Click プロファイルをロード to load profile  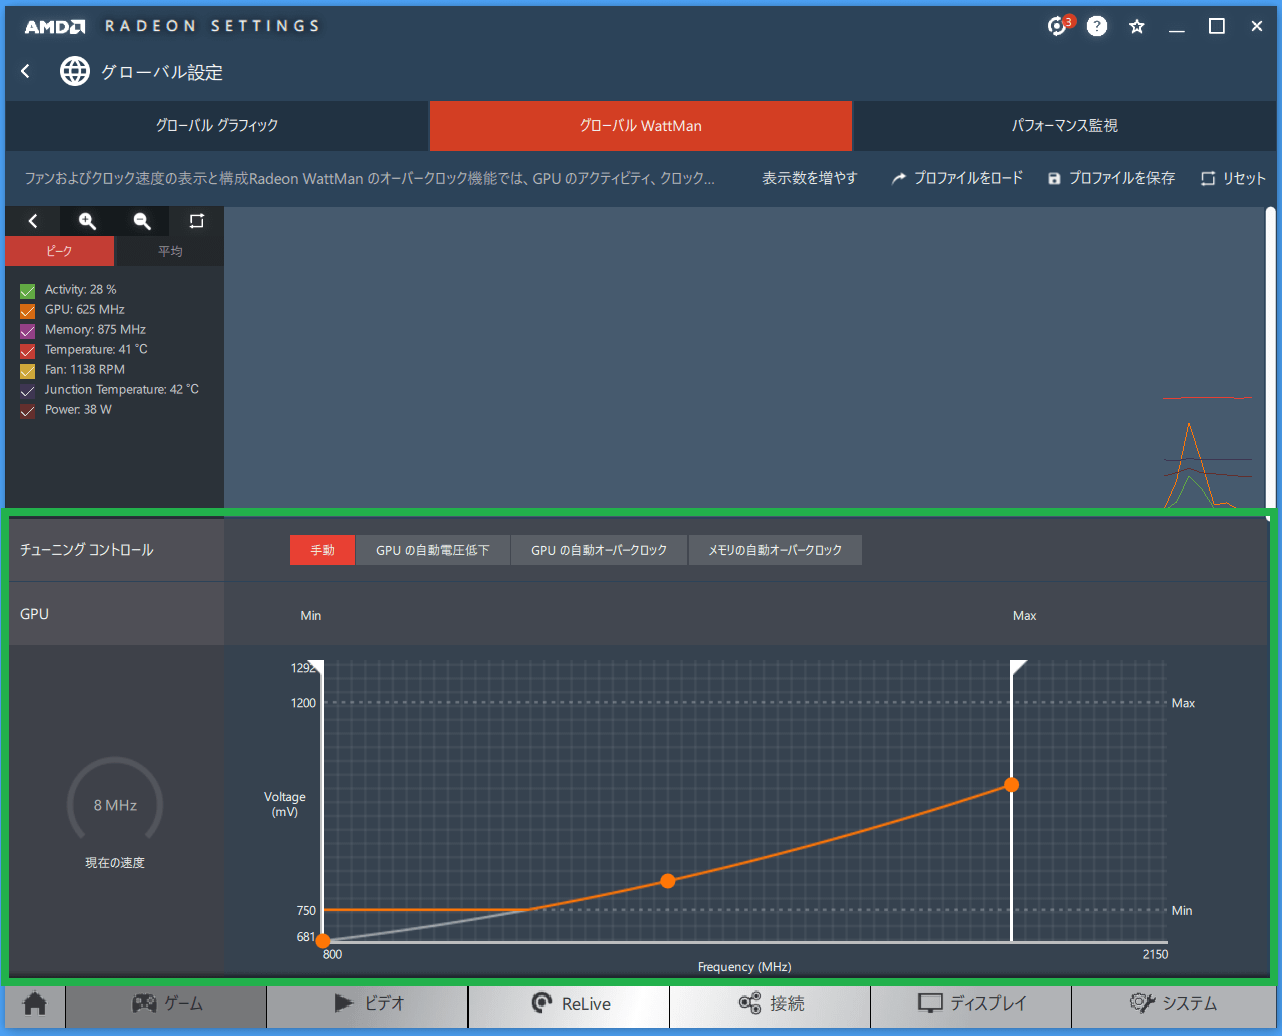tap(957, 178)
